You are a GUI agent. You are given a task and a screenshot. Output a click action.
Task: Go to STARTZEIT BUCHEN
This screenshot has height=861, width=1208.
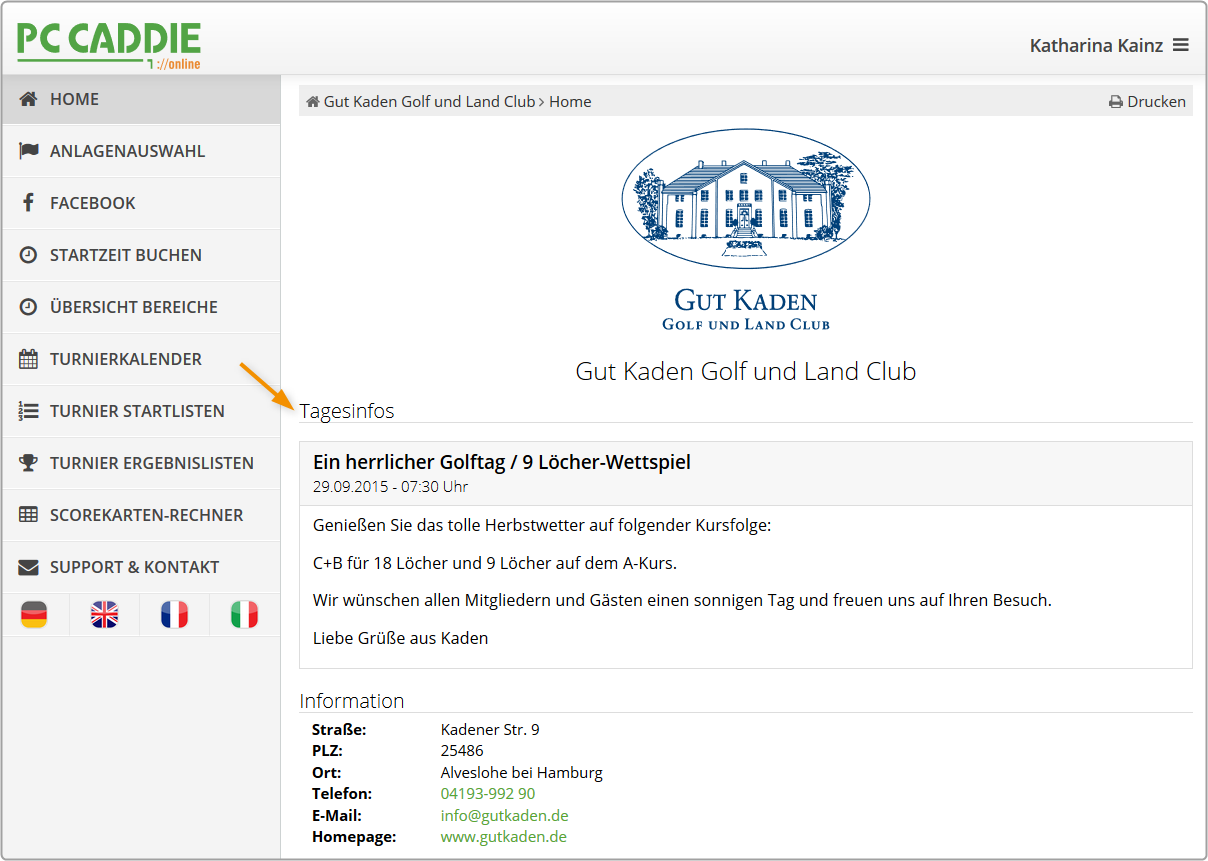(x=141, y=255)
